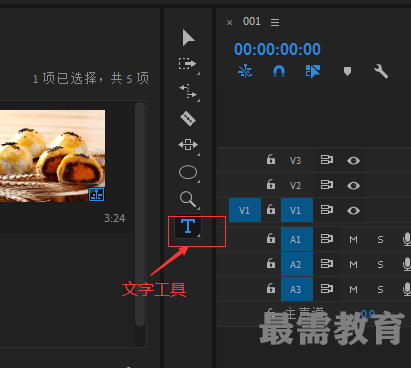This screenshot has width=411, height=368.
Task: Click the project panel vertical scrollbar
Action: (140, 214)
